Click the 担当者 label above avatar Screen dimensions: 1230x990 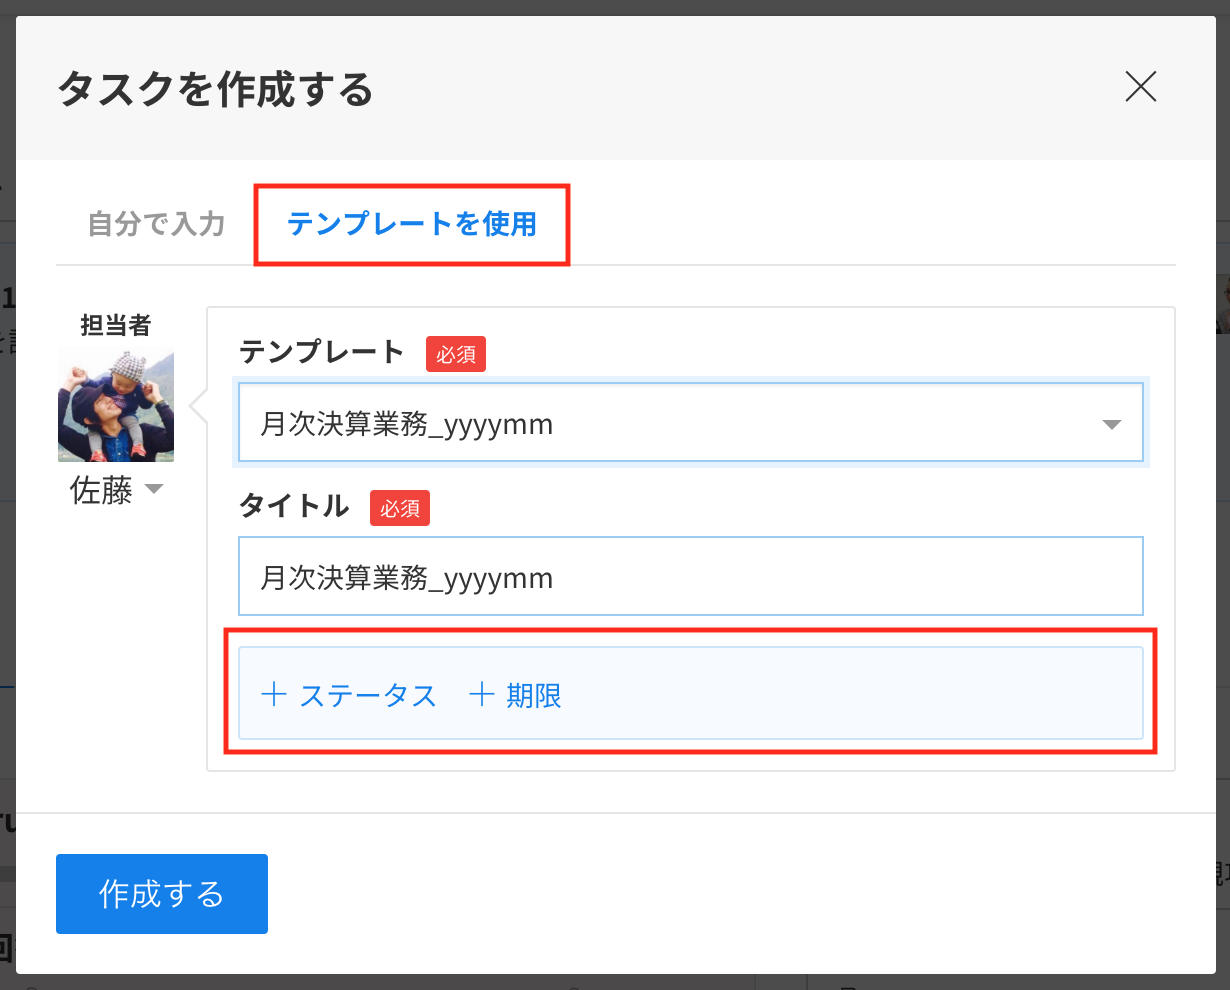[116, 325]
